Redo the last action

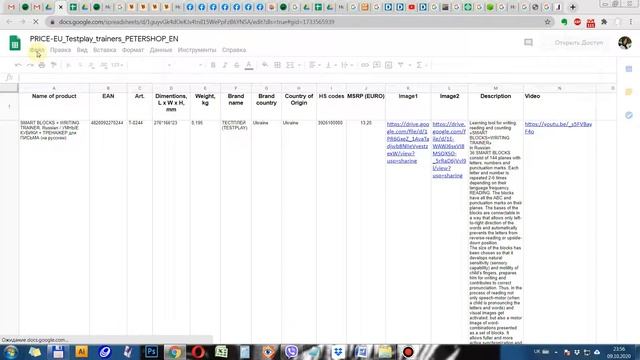point(30,65)
